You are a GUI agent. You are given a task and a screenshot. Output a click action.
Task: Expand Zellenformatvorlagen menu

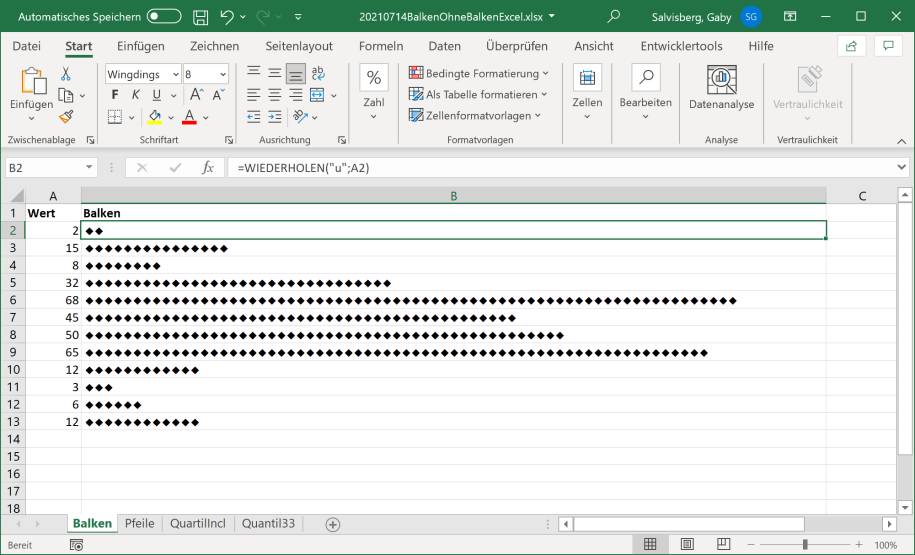[475, 116]
